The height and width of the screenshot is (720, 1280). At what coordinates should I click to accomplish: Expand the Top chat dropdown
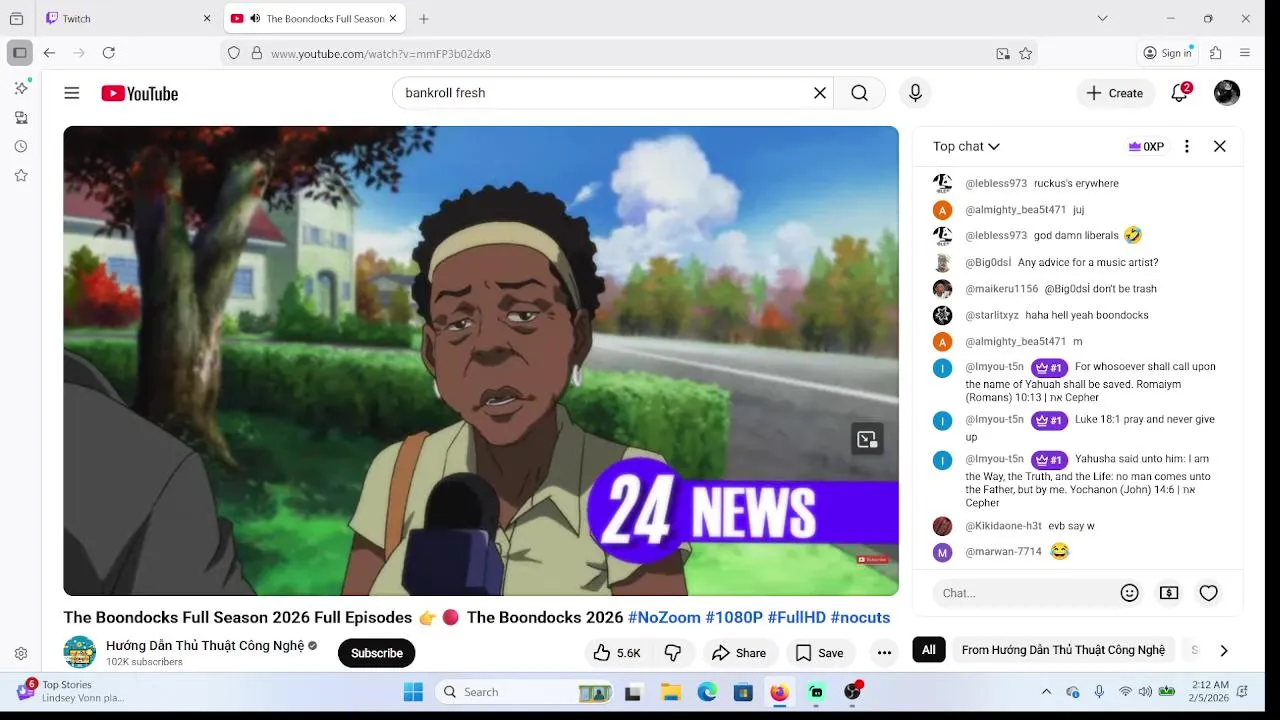[x=966, y=146]
